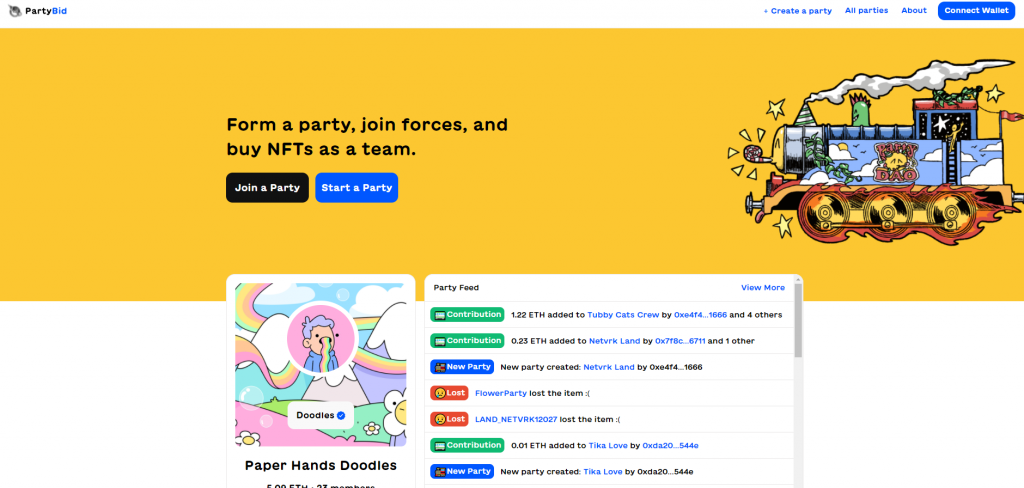This screenshot has width=1024, height=488.
Task: Open Create a party link
Action: pyautogui.click(x=797, y=11)
